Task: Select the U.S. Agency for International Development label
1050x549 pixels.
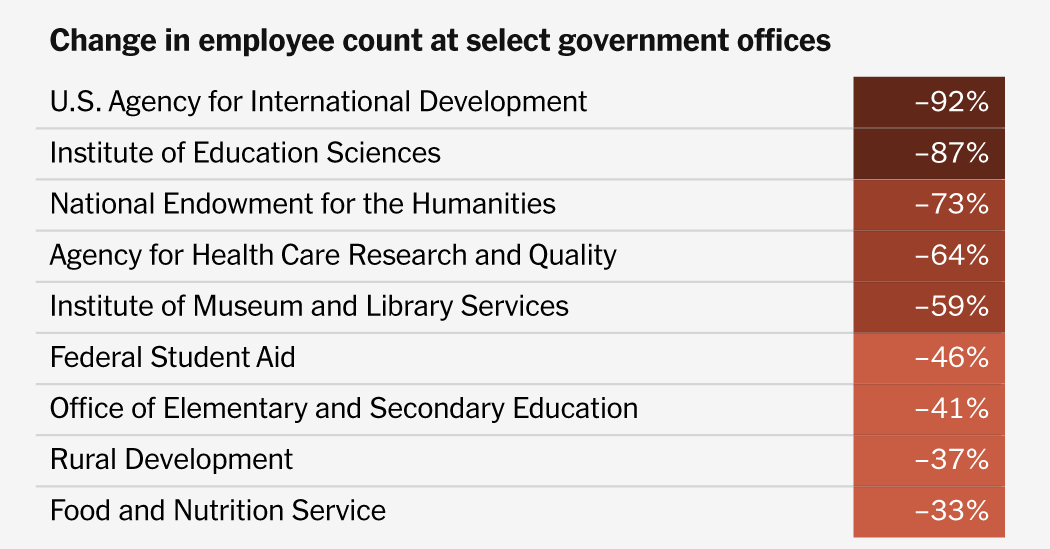Action: (x=318, y=101)
